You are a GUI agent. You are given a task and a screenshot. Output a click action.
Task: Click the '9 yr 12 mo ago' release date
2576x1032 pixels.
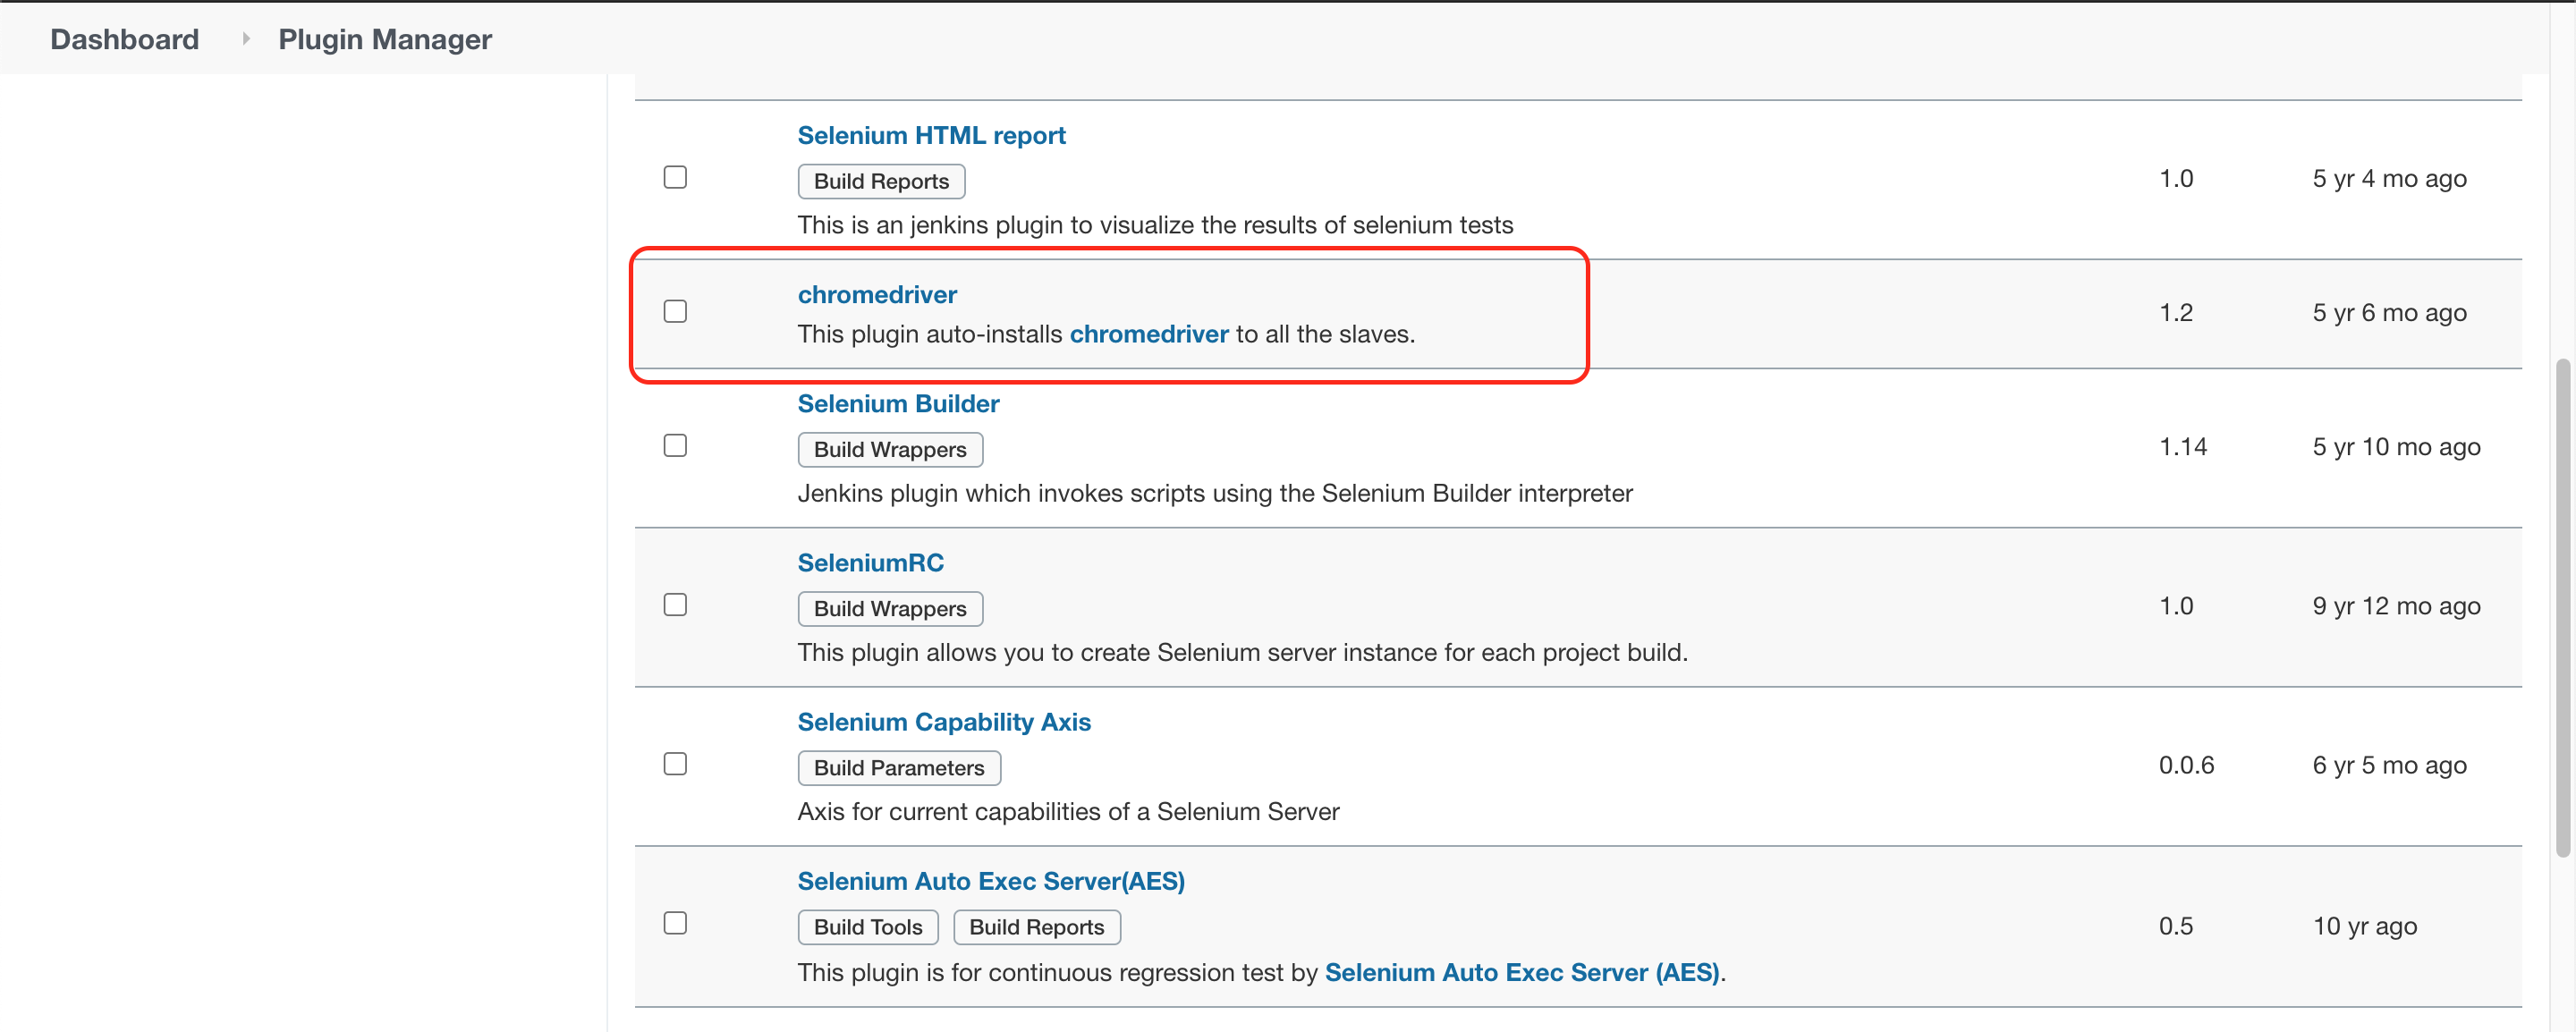coord(2396,605)
